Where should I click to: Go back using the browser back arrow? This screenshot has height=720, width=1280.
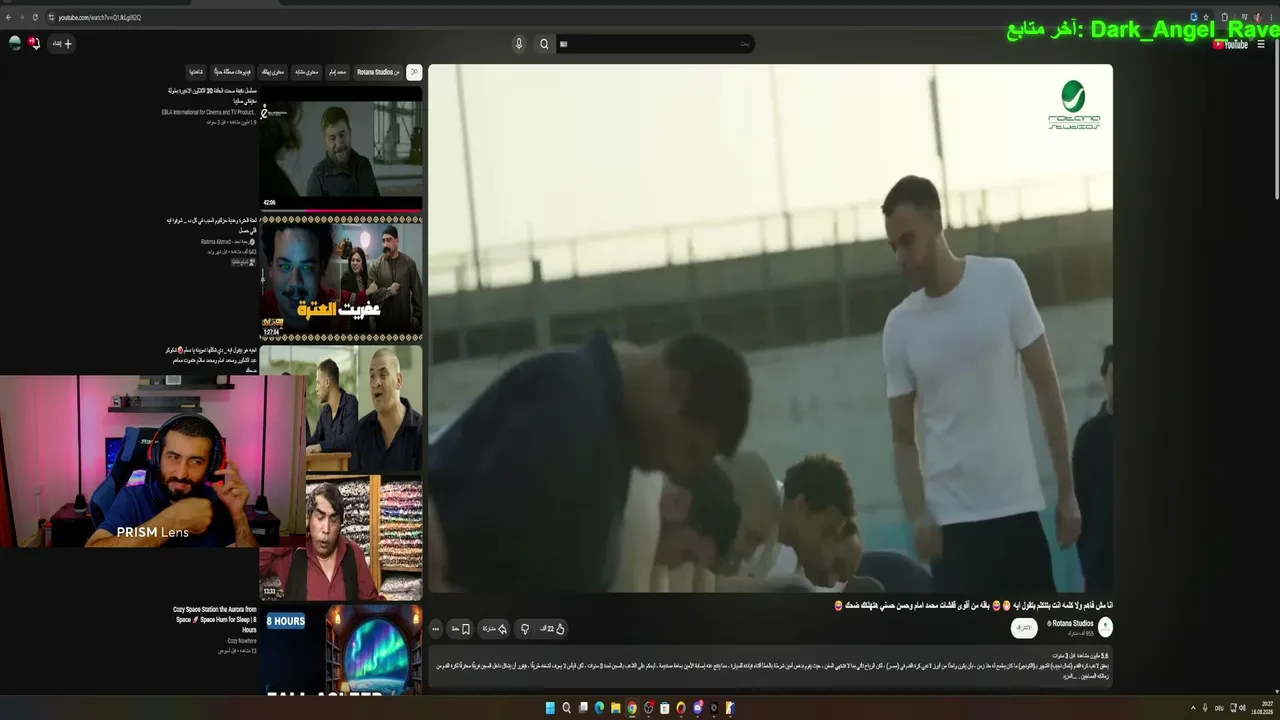(9, 17)
